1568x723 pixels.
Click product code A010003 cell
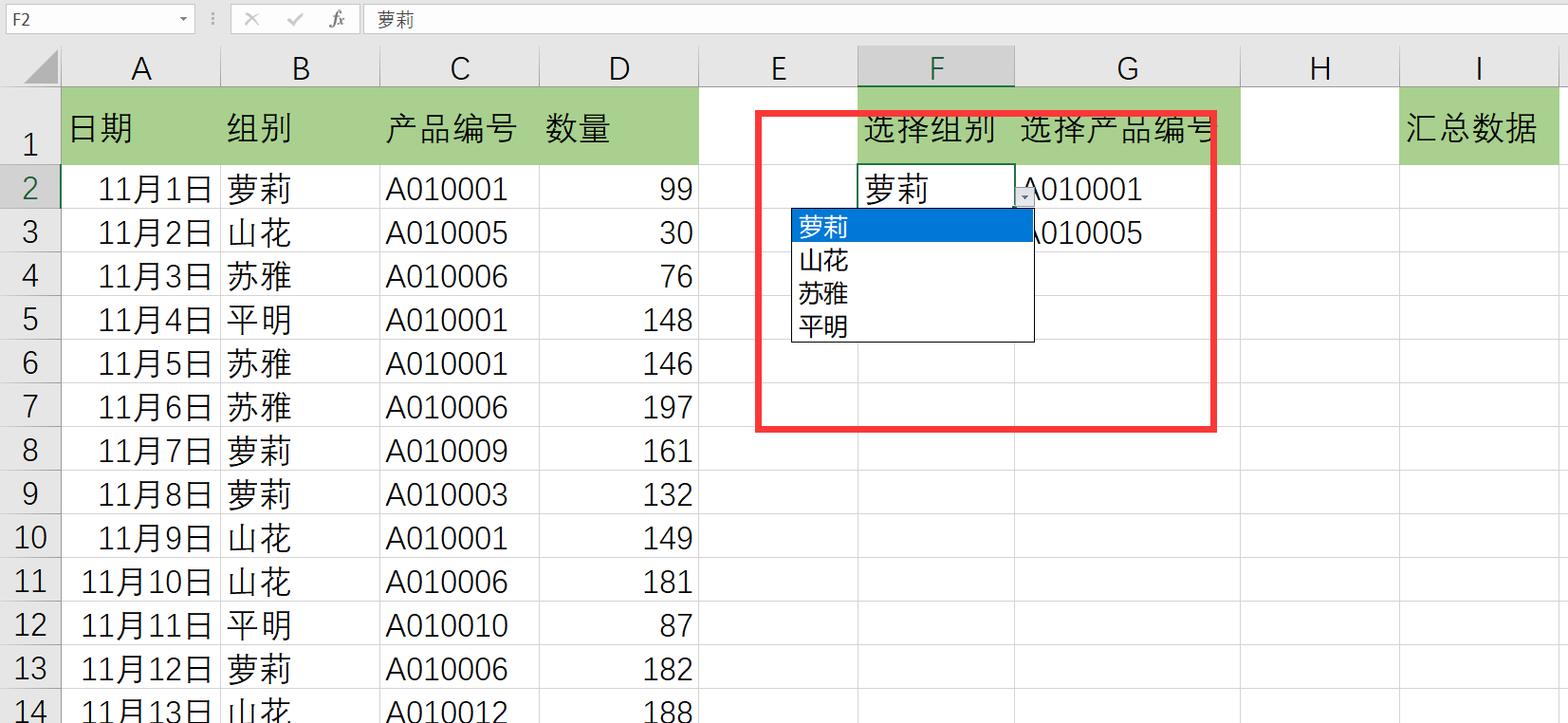459,494
